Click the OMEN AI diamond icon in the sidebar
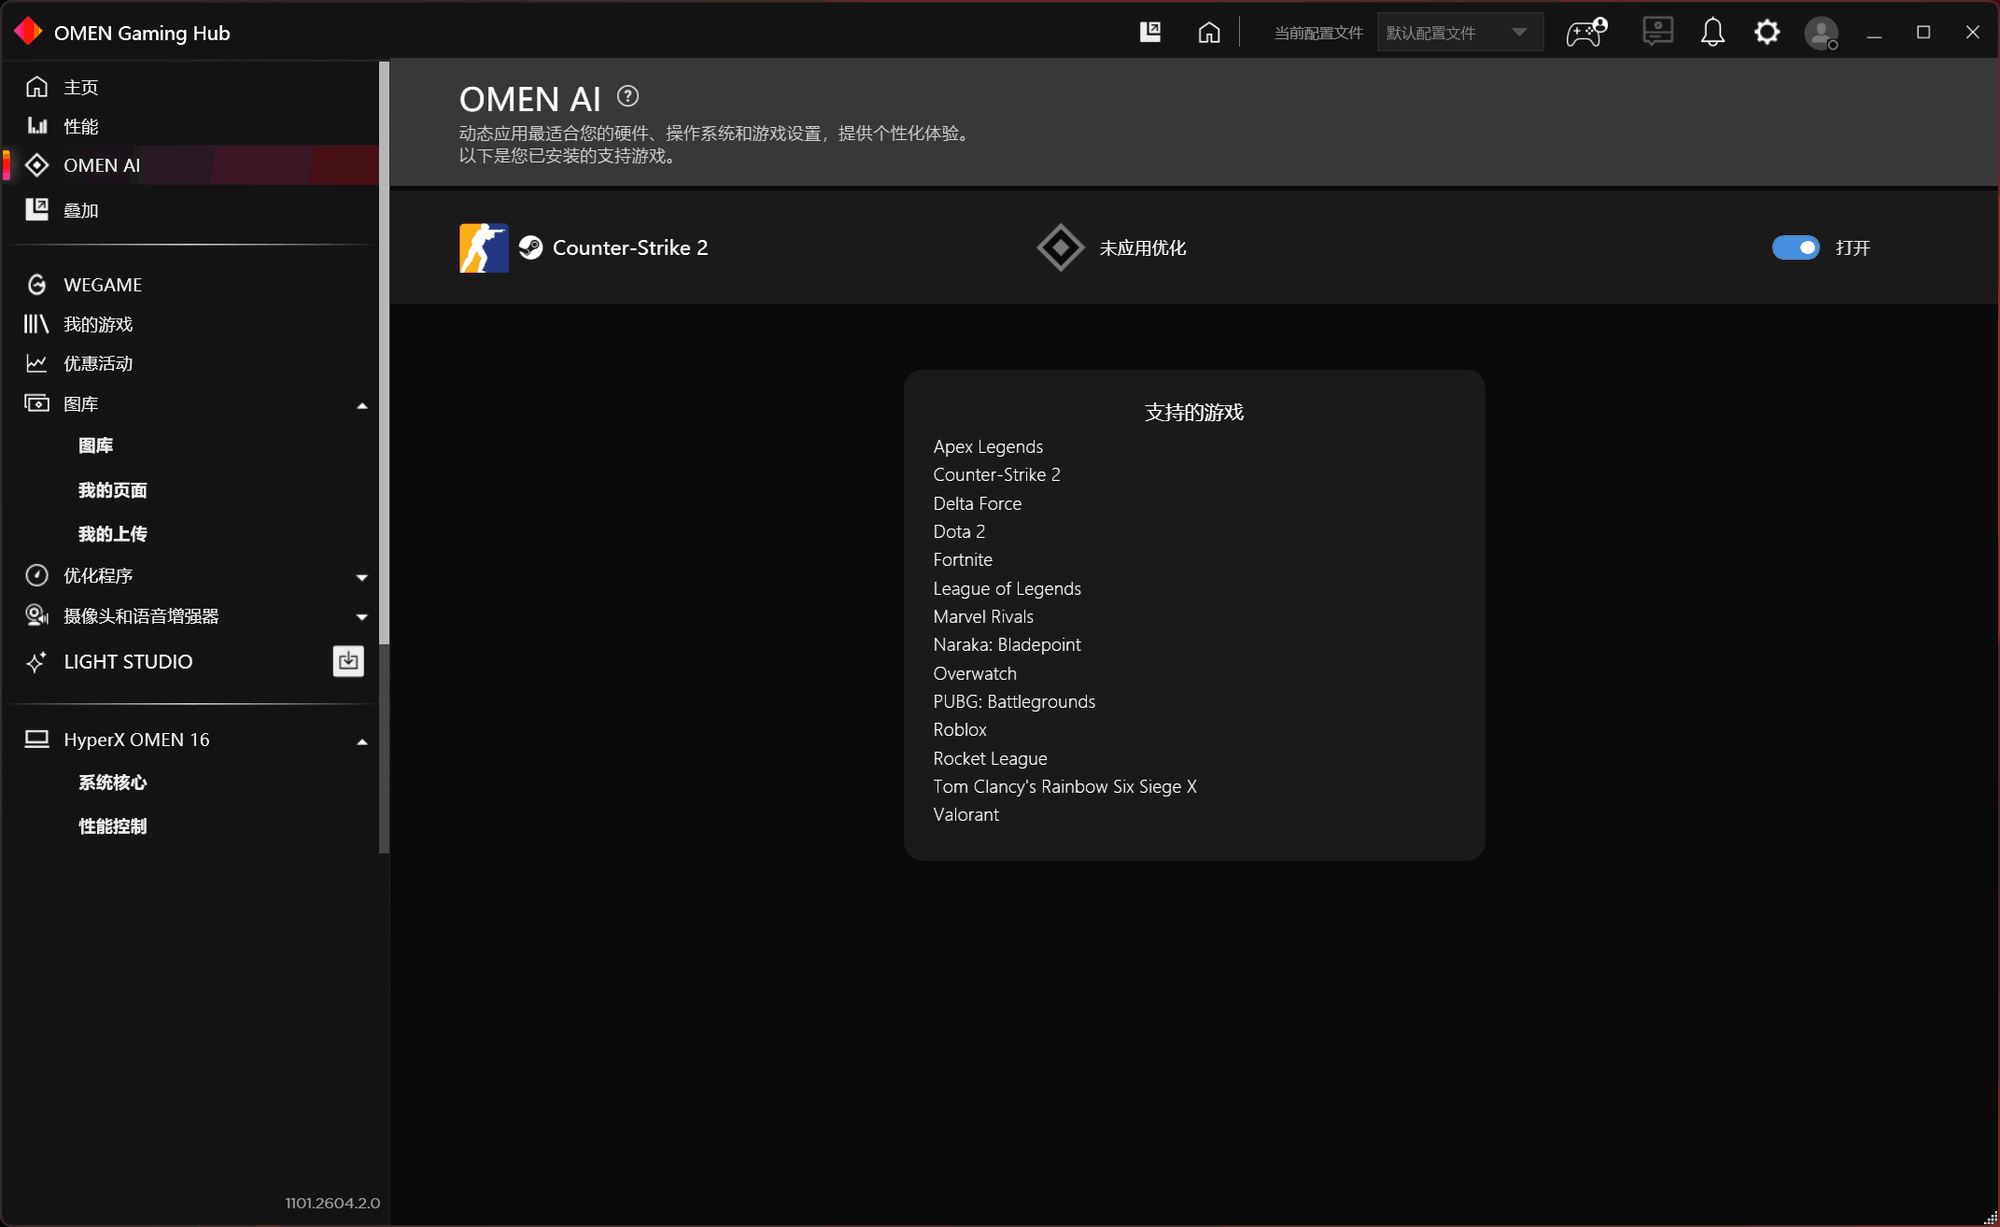The width and height of the screenshot is (2000, 1227). point(37,165)
